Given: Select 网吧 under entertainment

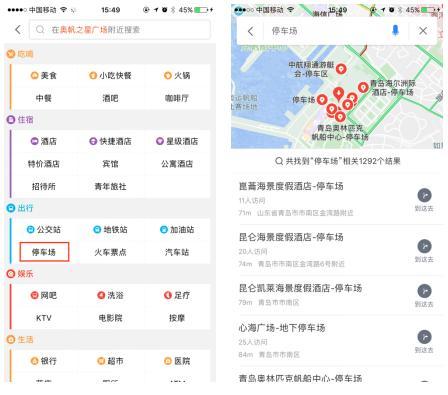Looking at the screenshot, I should point(44,295).
